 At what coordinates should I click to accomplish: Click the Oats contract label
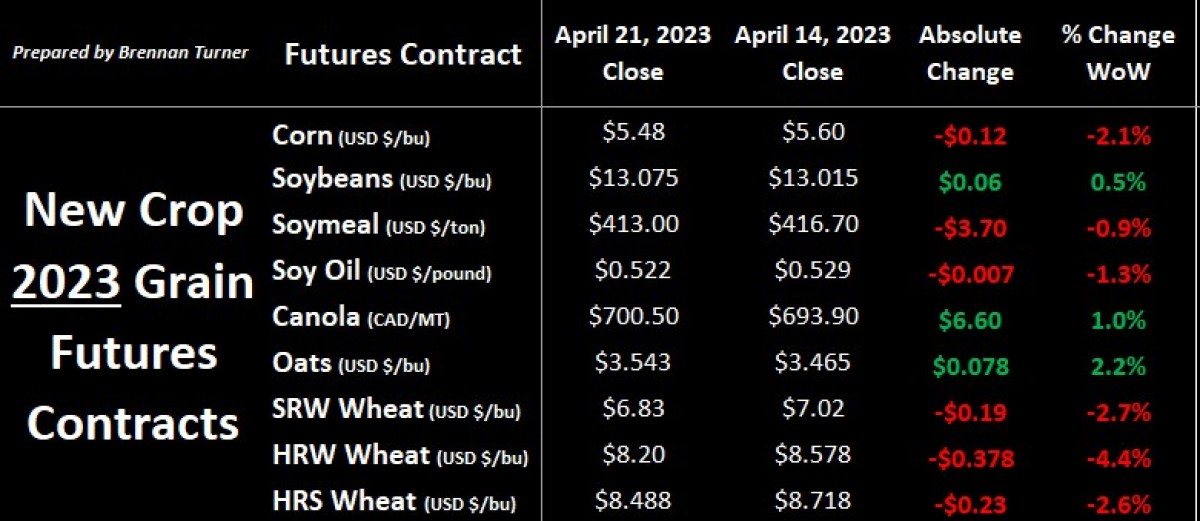350,362
